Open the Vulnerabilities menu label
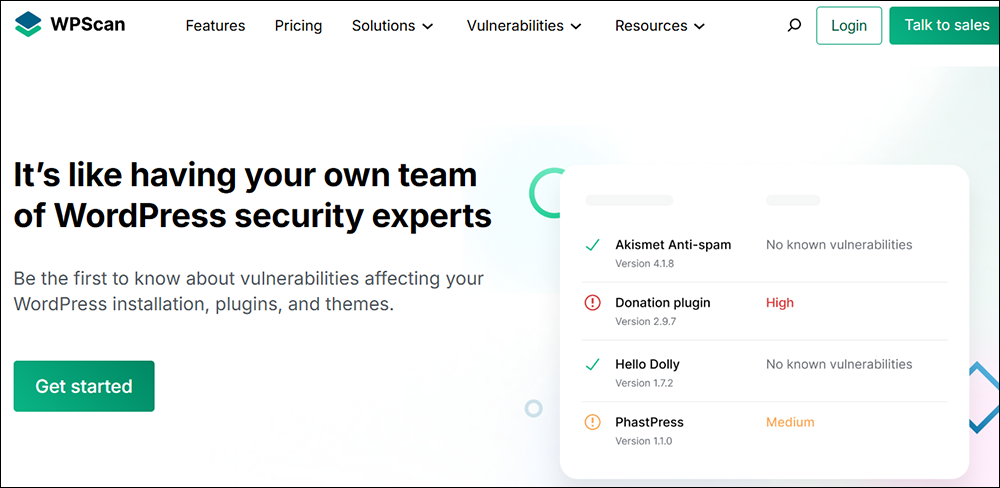Image resolution: width=1000 pixels, height=488 pixels. tap(515, 26)
